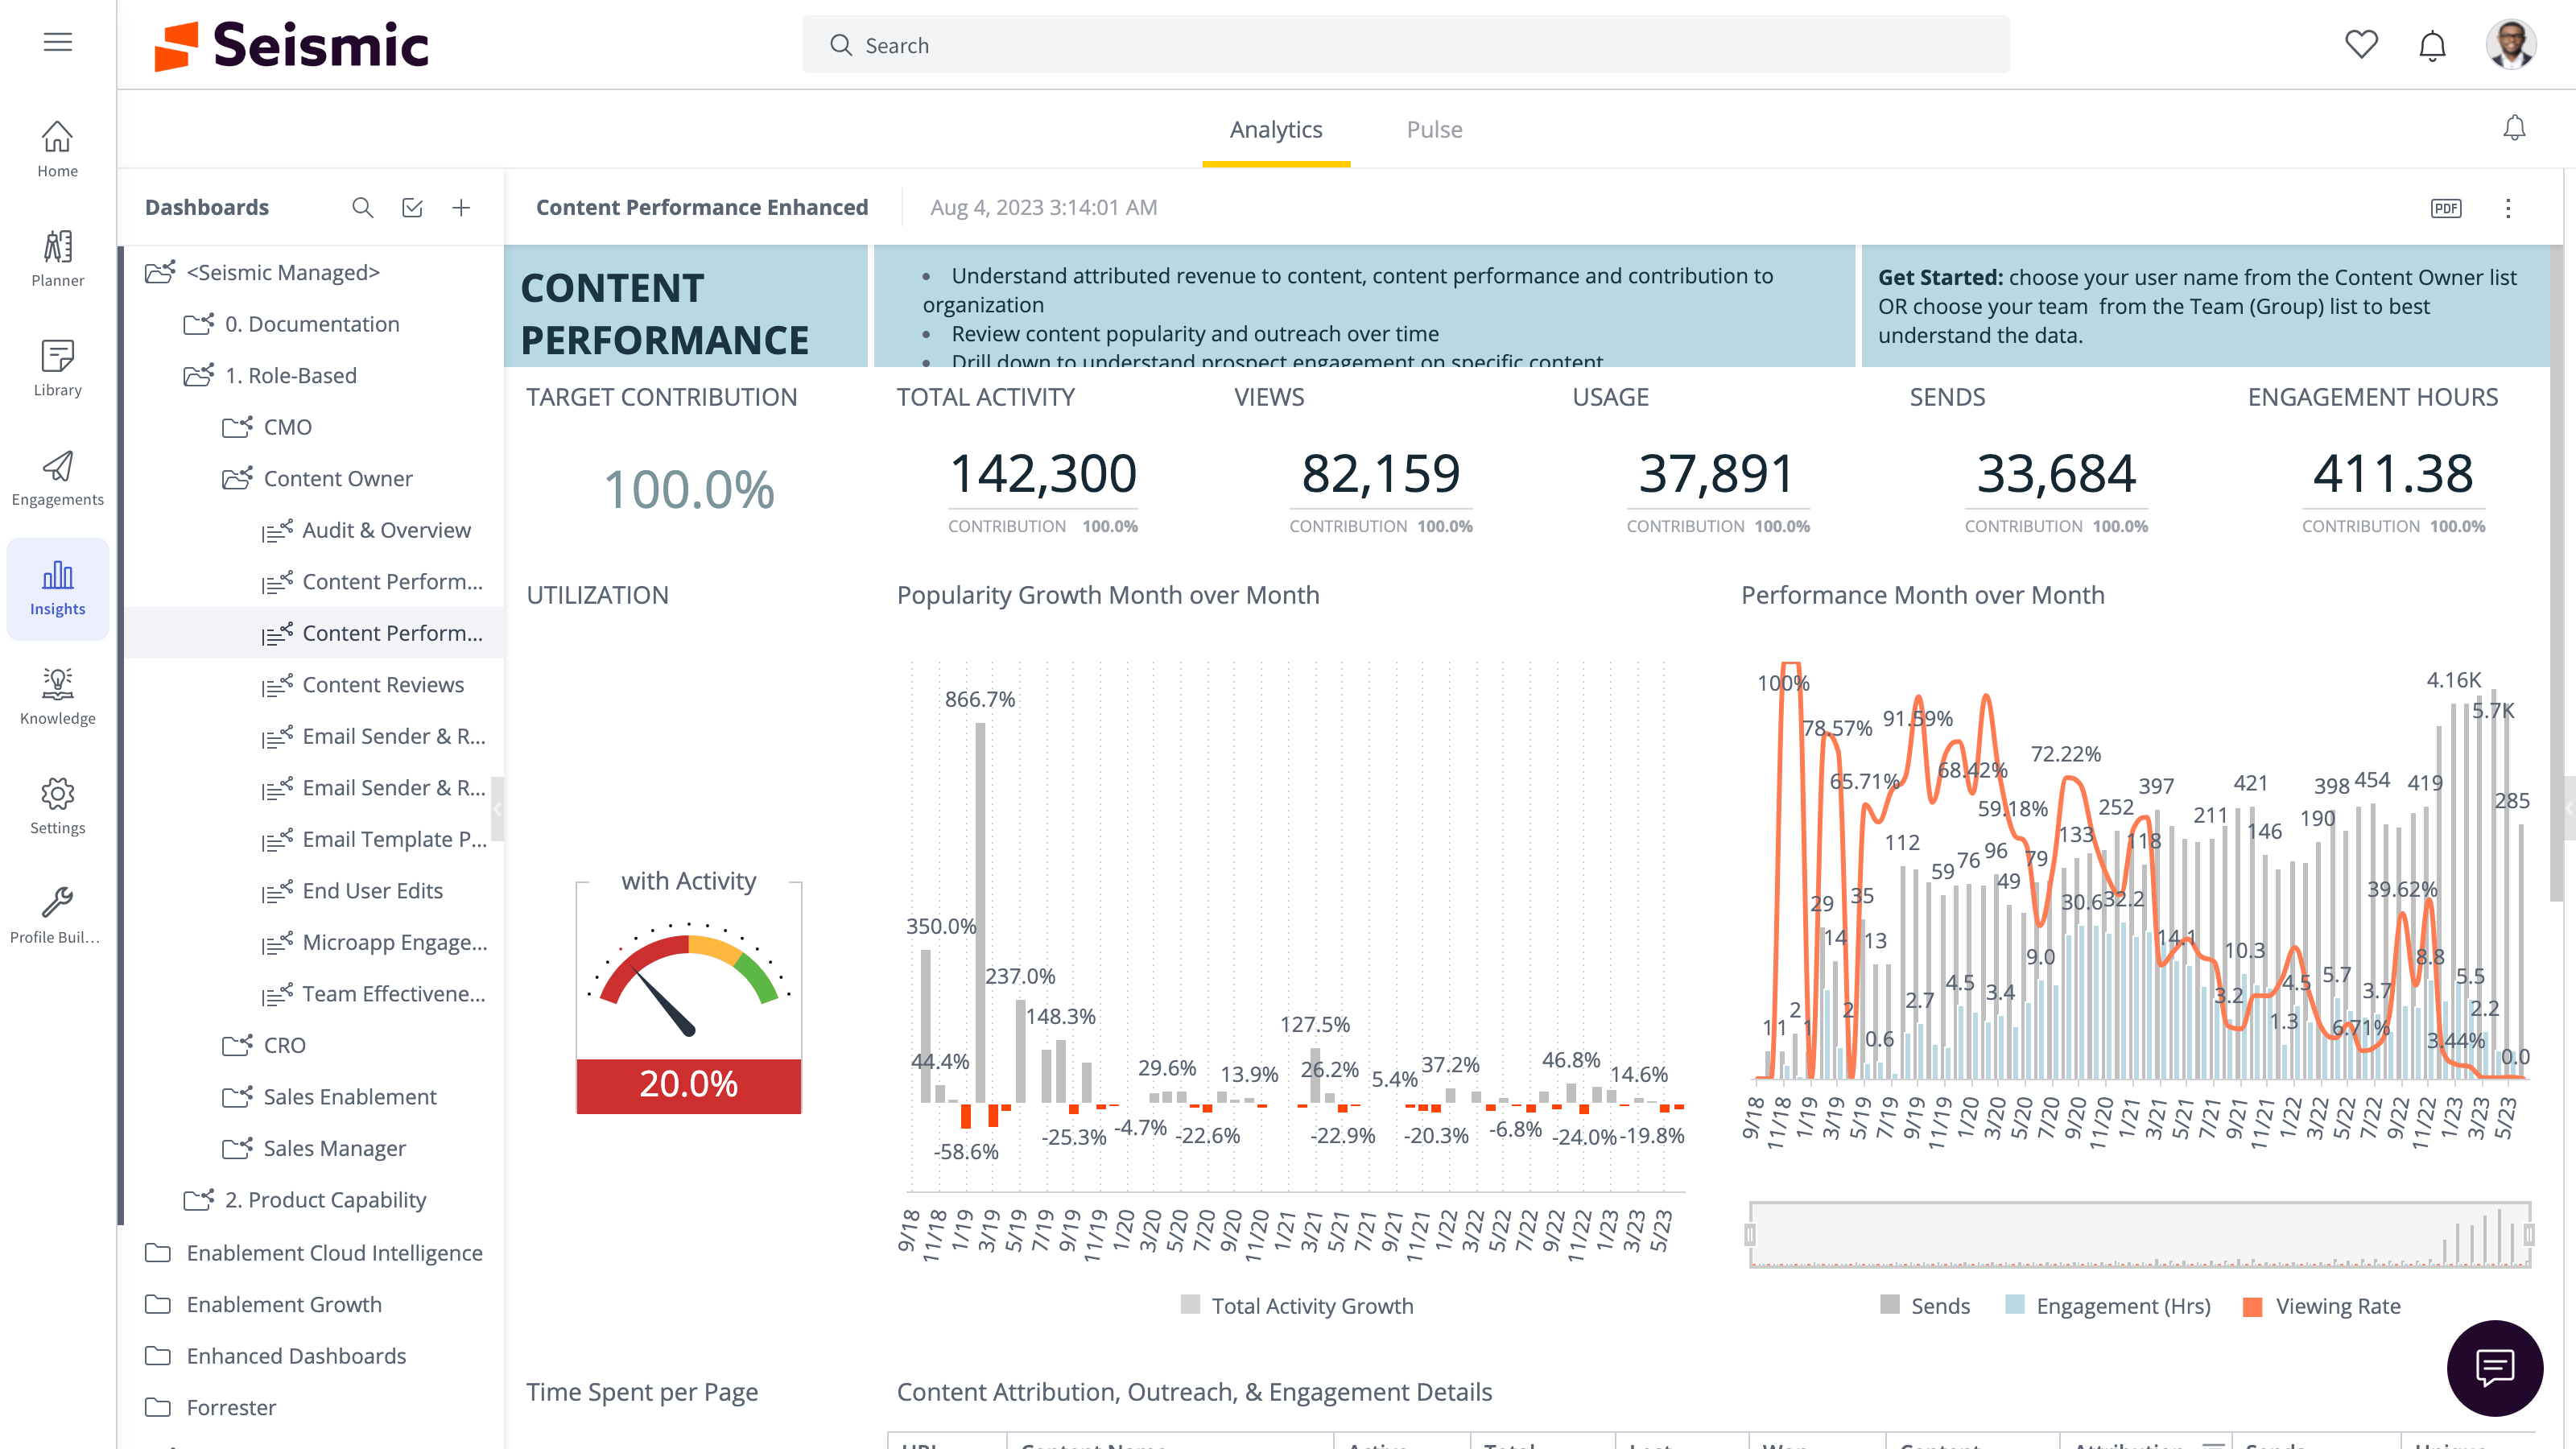Open the hamburger navigation menu
Viewport: 2576px width, 1449px height.
[57, 42]
